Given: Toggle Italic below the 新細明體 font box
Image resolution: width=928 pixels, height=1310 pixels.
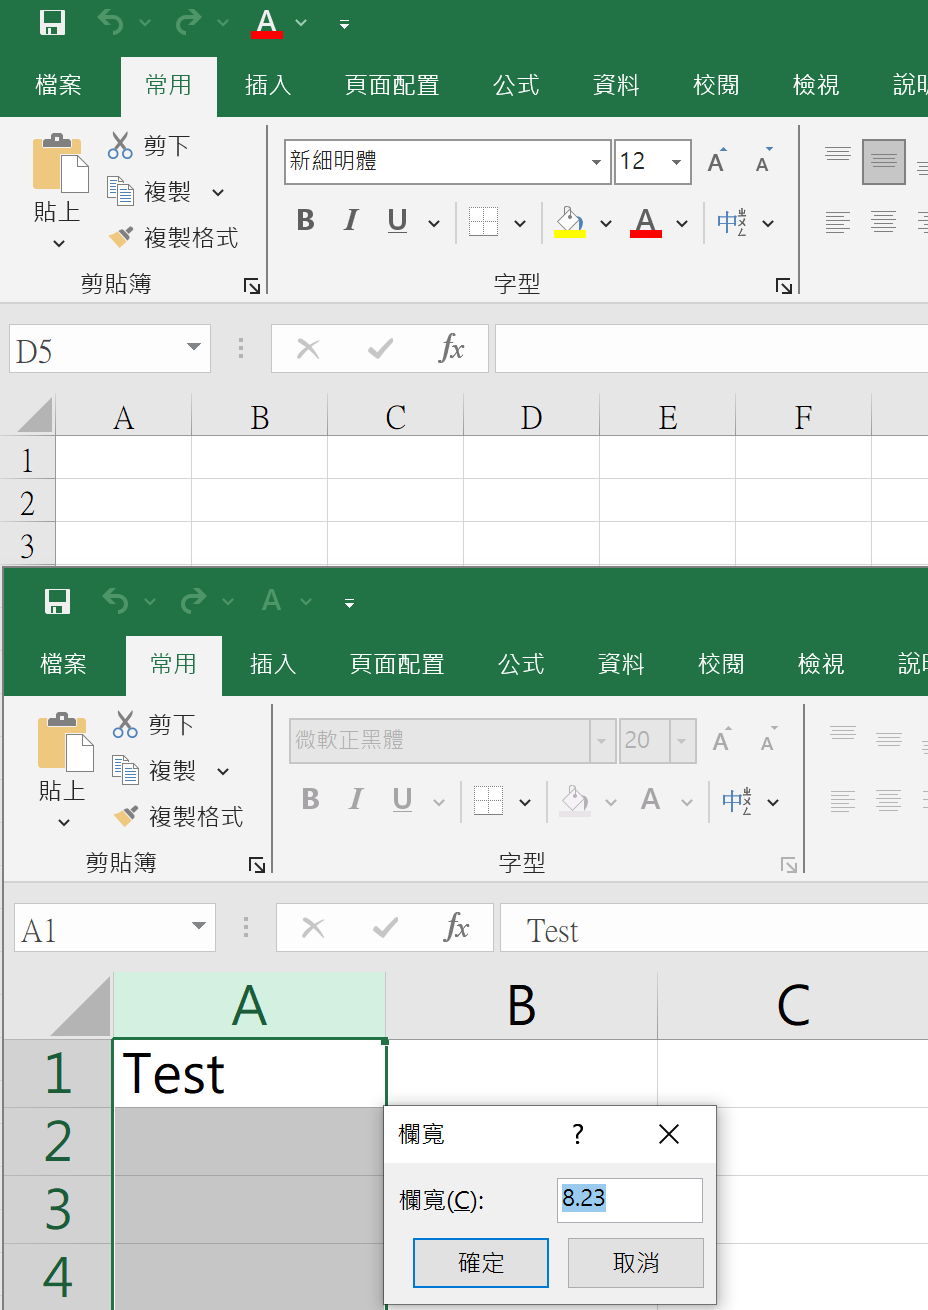Looking at the screenshot, I should (351, 221).
